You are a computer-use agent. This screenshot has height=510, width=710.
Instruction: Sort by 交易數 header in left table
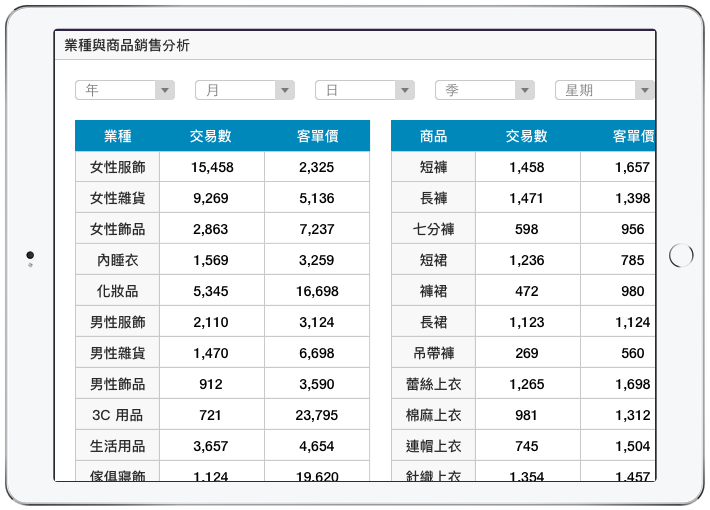point(212,136)
